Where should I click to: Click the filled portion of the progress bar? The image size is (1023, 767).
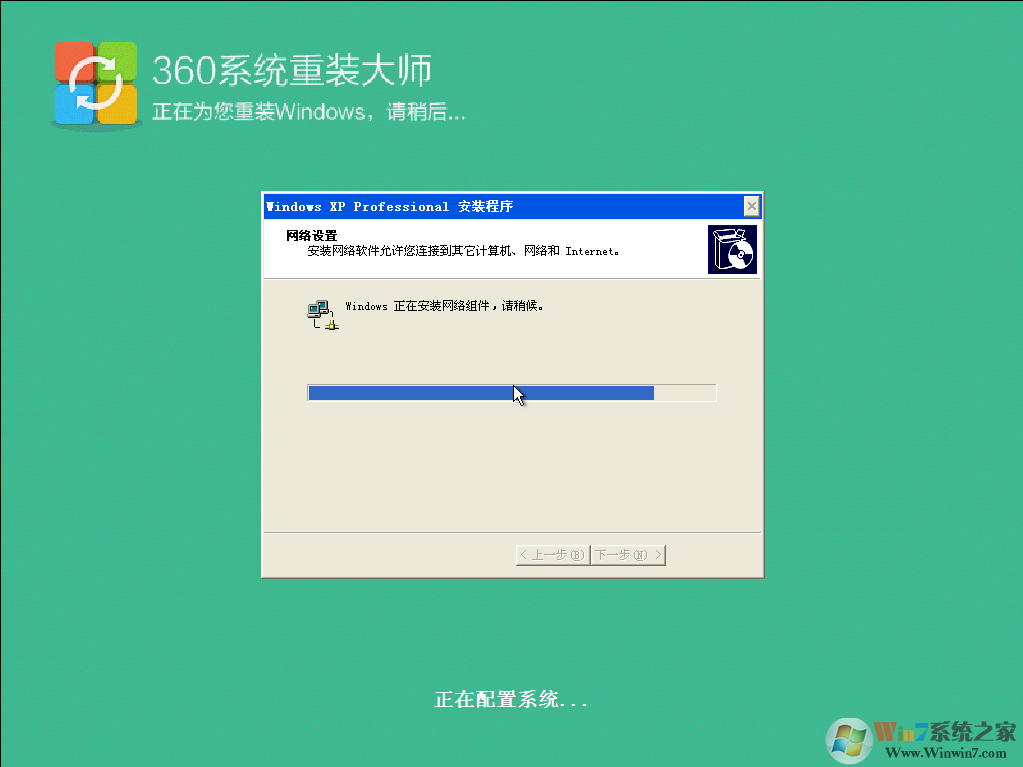(x=480, y=392)
